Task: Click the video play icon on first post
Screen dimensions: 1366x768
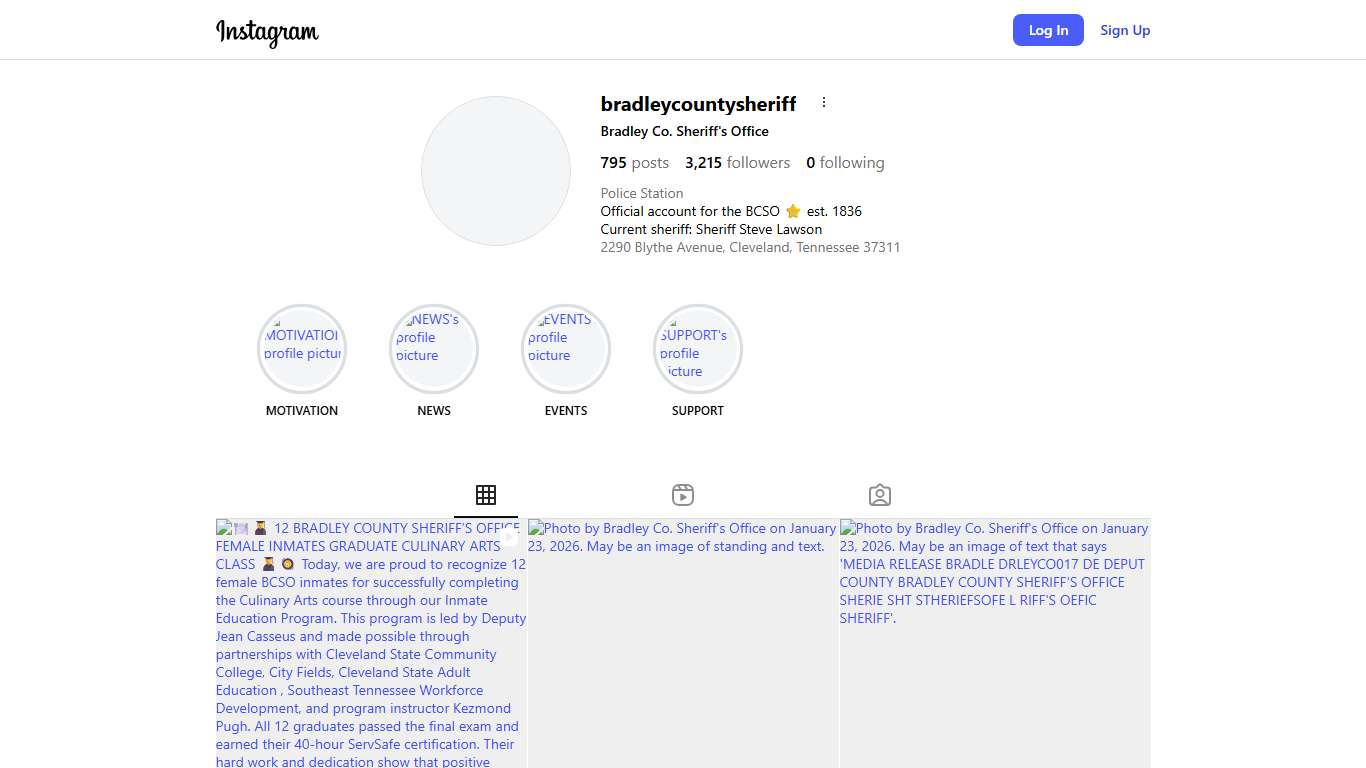Action: pyautogui.click(x=509, y=537)
